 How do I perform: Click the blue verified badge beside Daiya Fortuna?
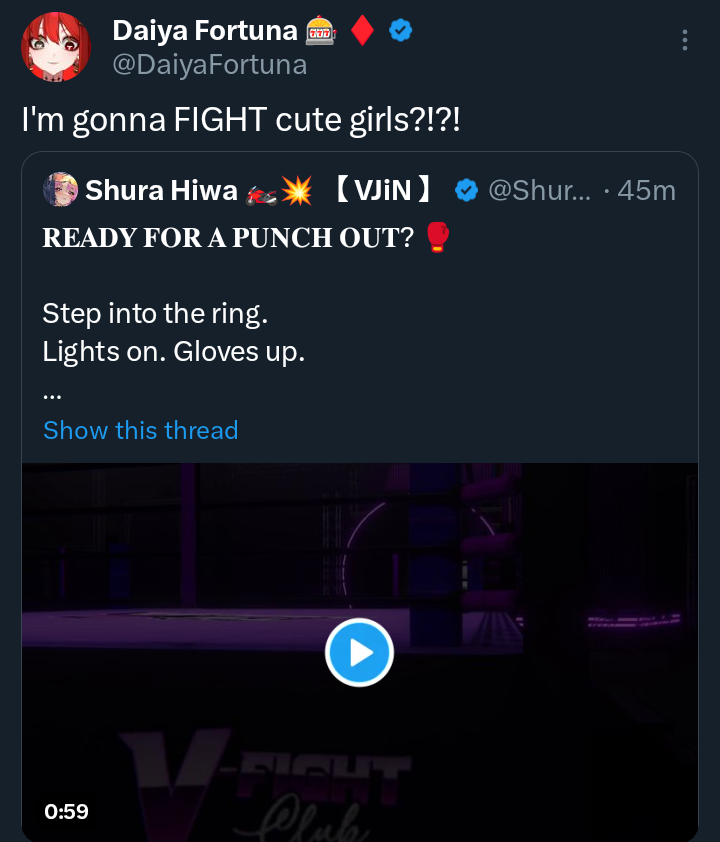coord(401,31)
